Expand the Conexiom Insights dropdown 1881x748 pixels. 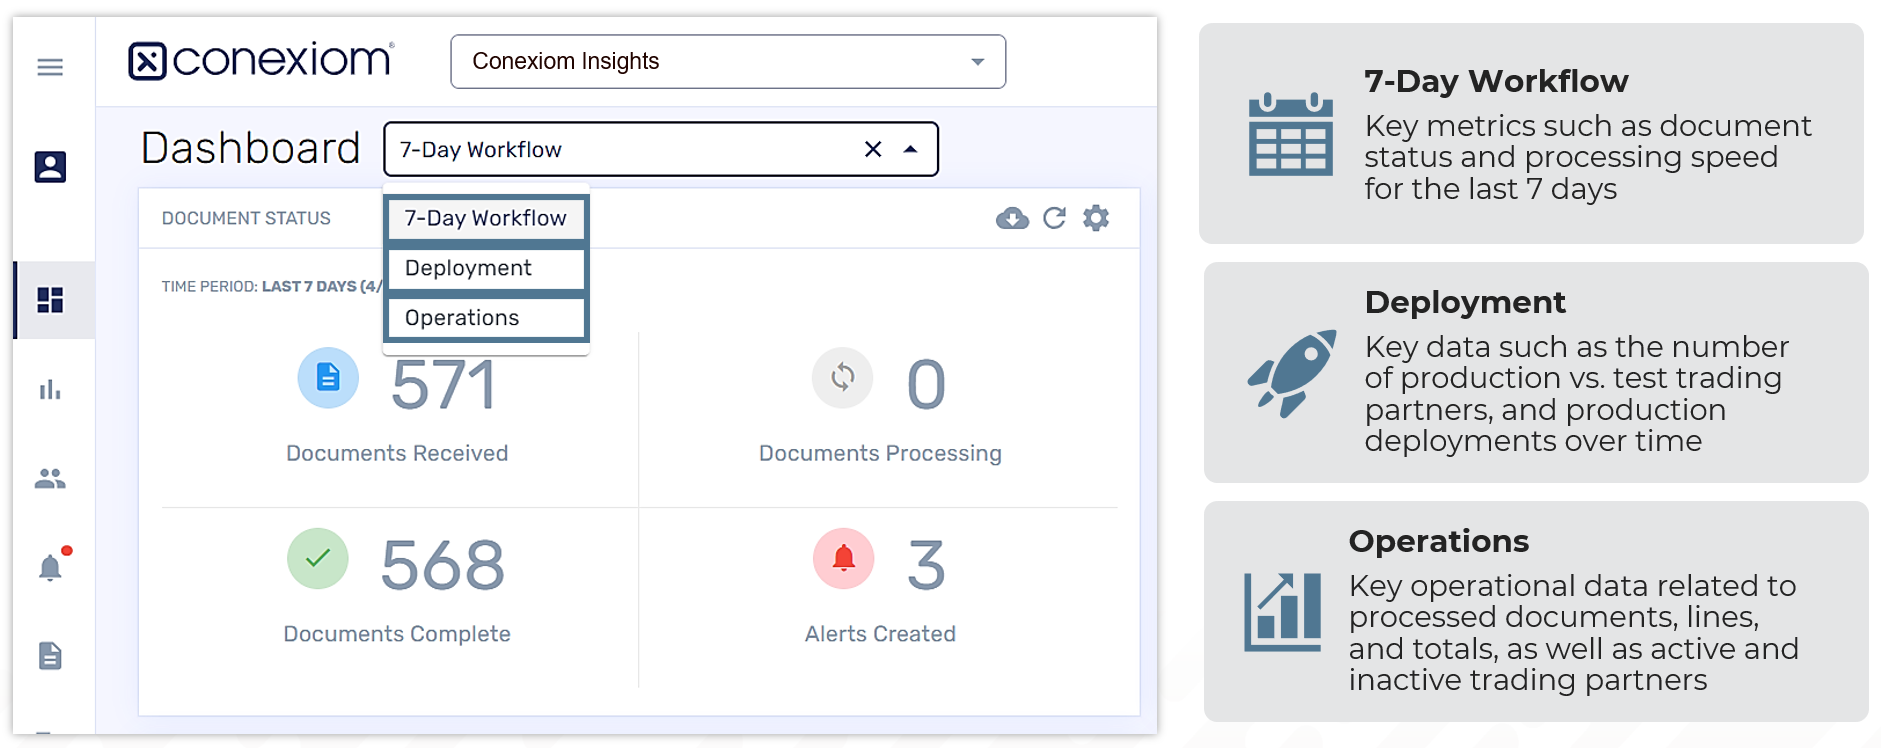[x=977, y=62]
